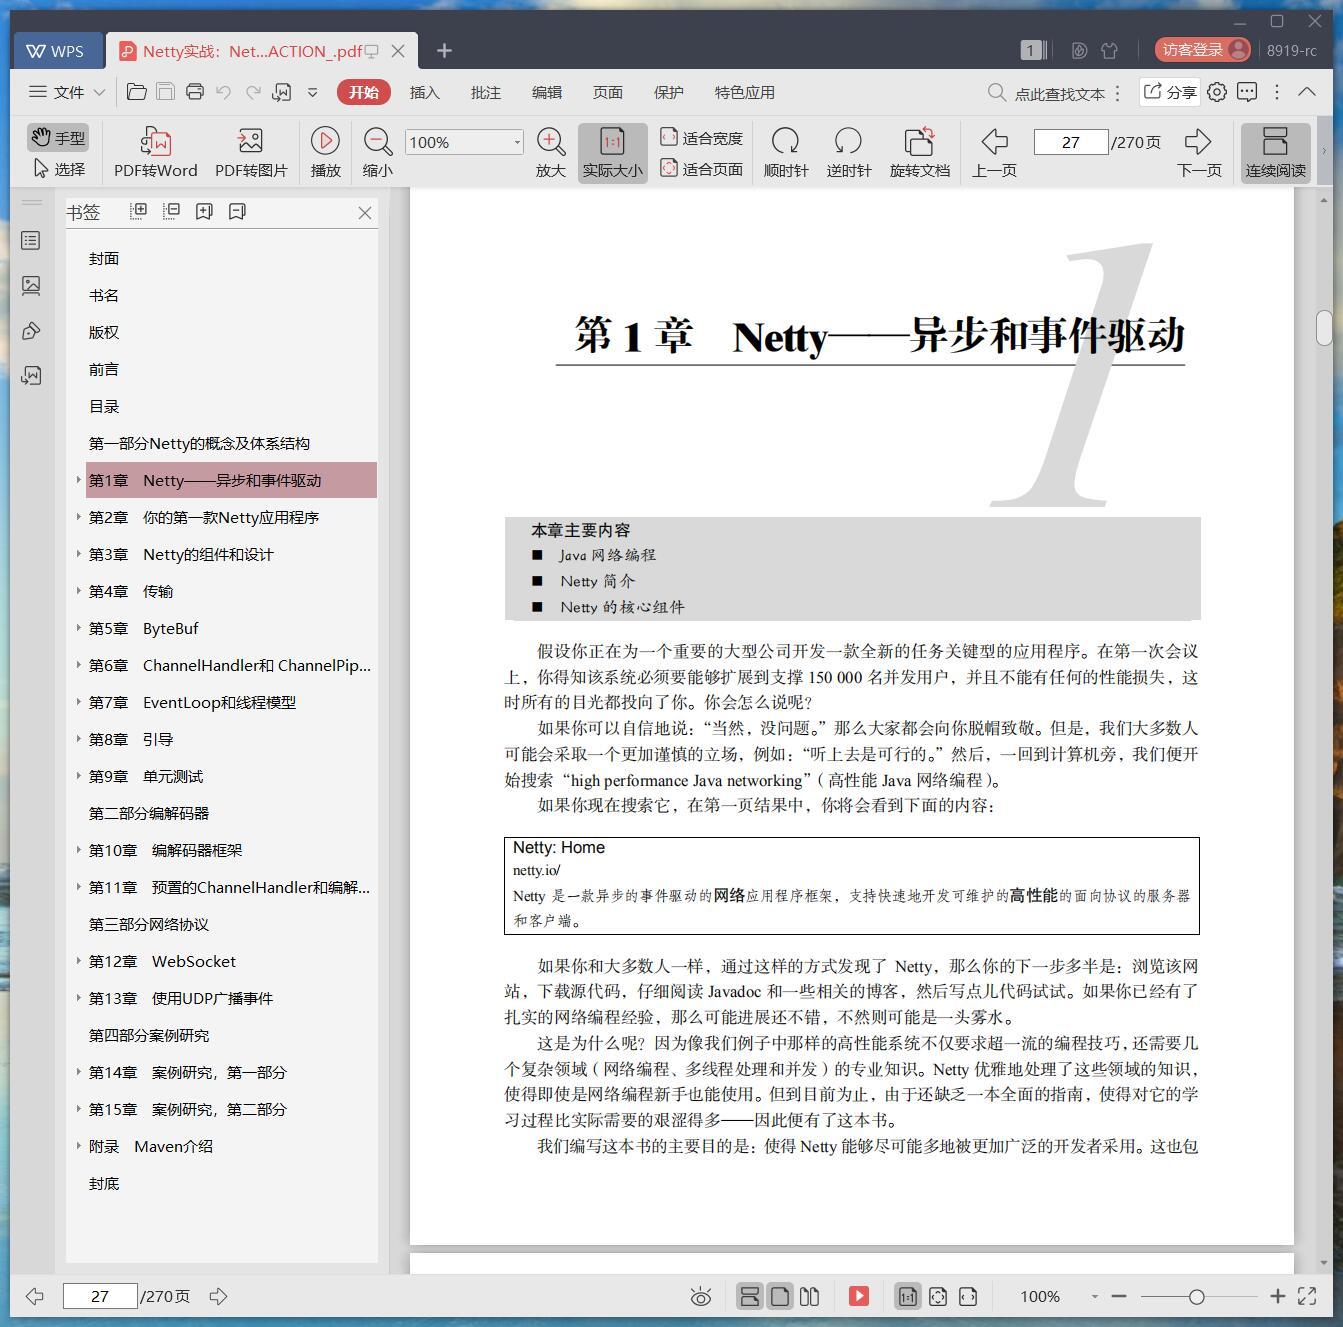Open status bar zoom percentage dropdown
Viewport: 1343px width, 1327px height.
point(1094,1296)
